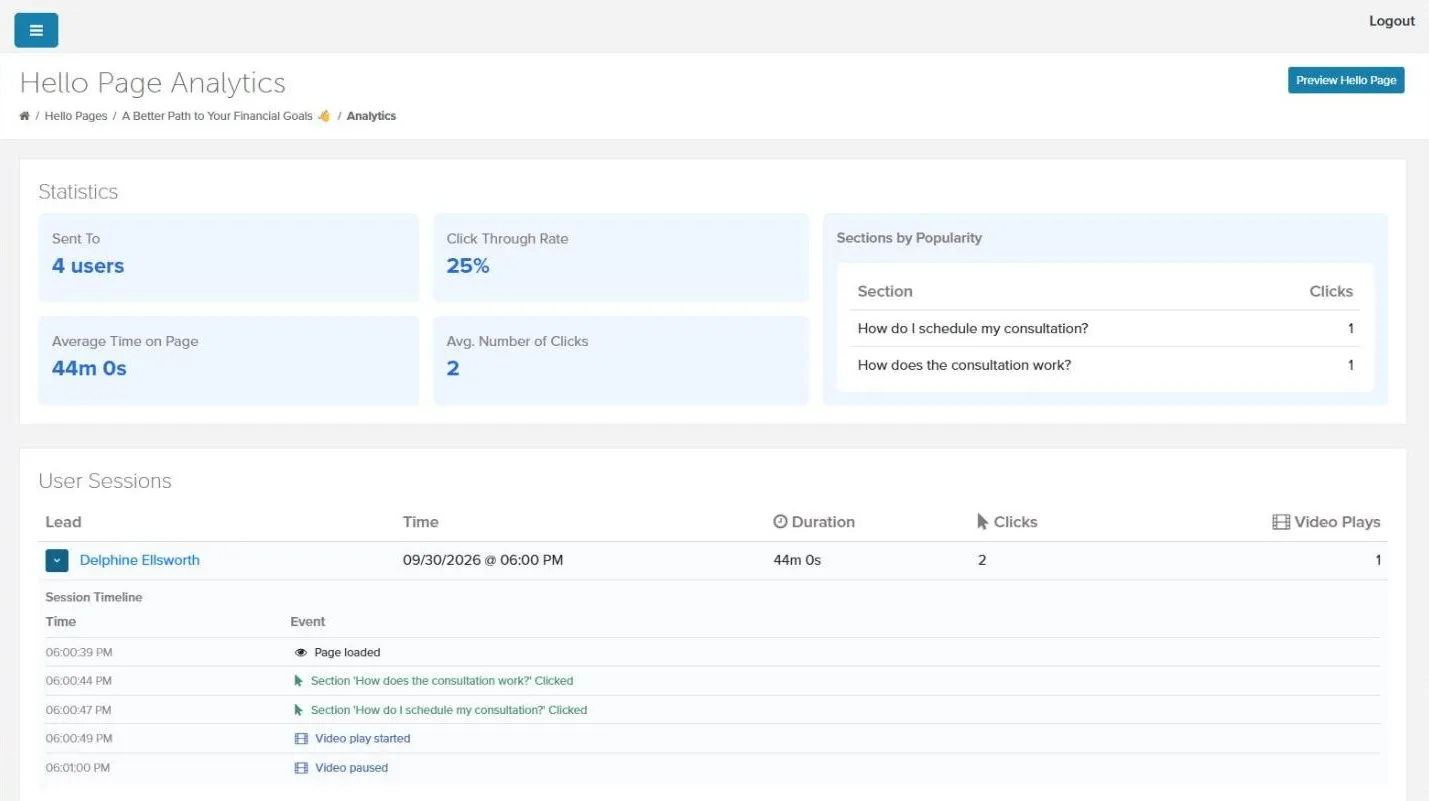
Task: Click the 06:00:44 PM timeline timestamp
Action: 79,681
